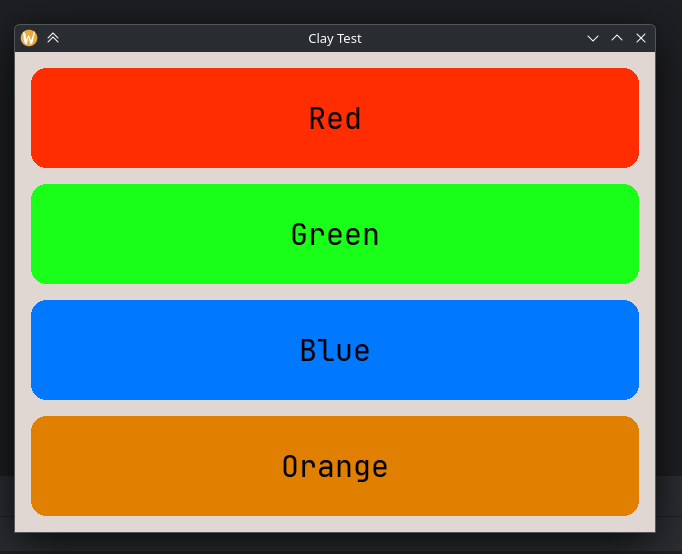The image size is (682, 554).
Task: Click the Red rectangle
Action: (150, 118)
